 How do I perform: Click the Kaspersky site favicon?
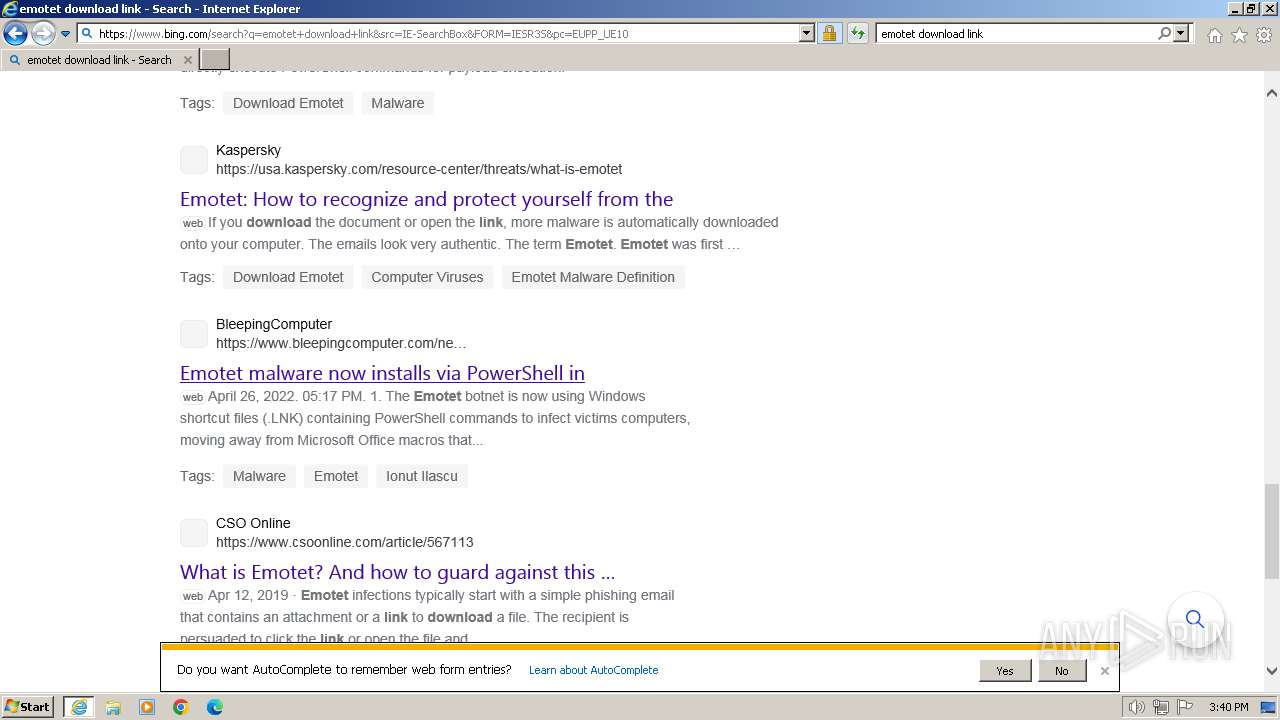pos(194,160)
